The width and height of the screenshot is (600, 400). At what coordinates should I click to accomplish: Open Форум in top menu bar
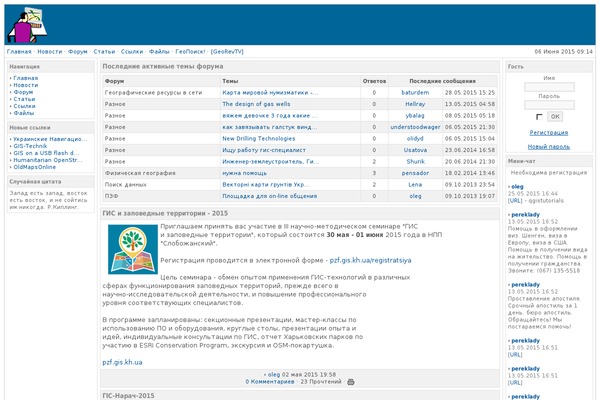coord(78,52)
